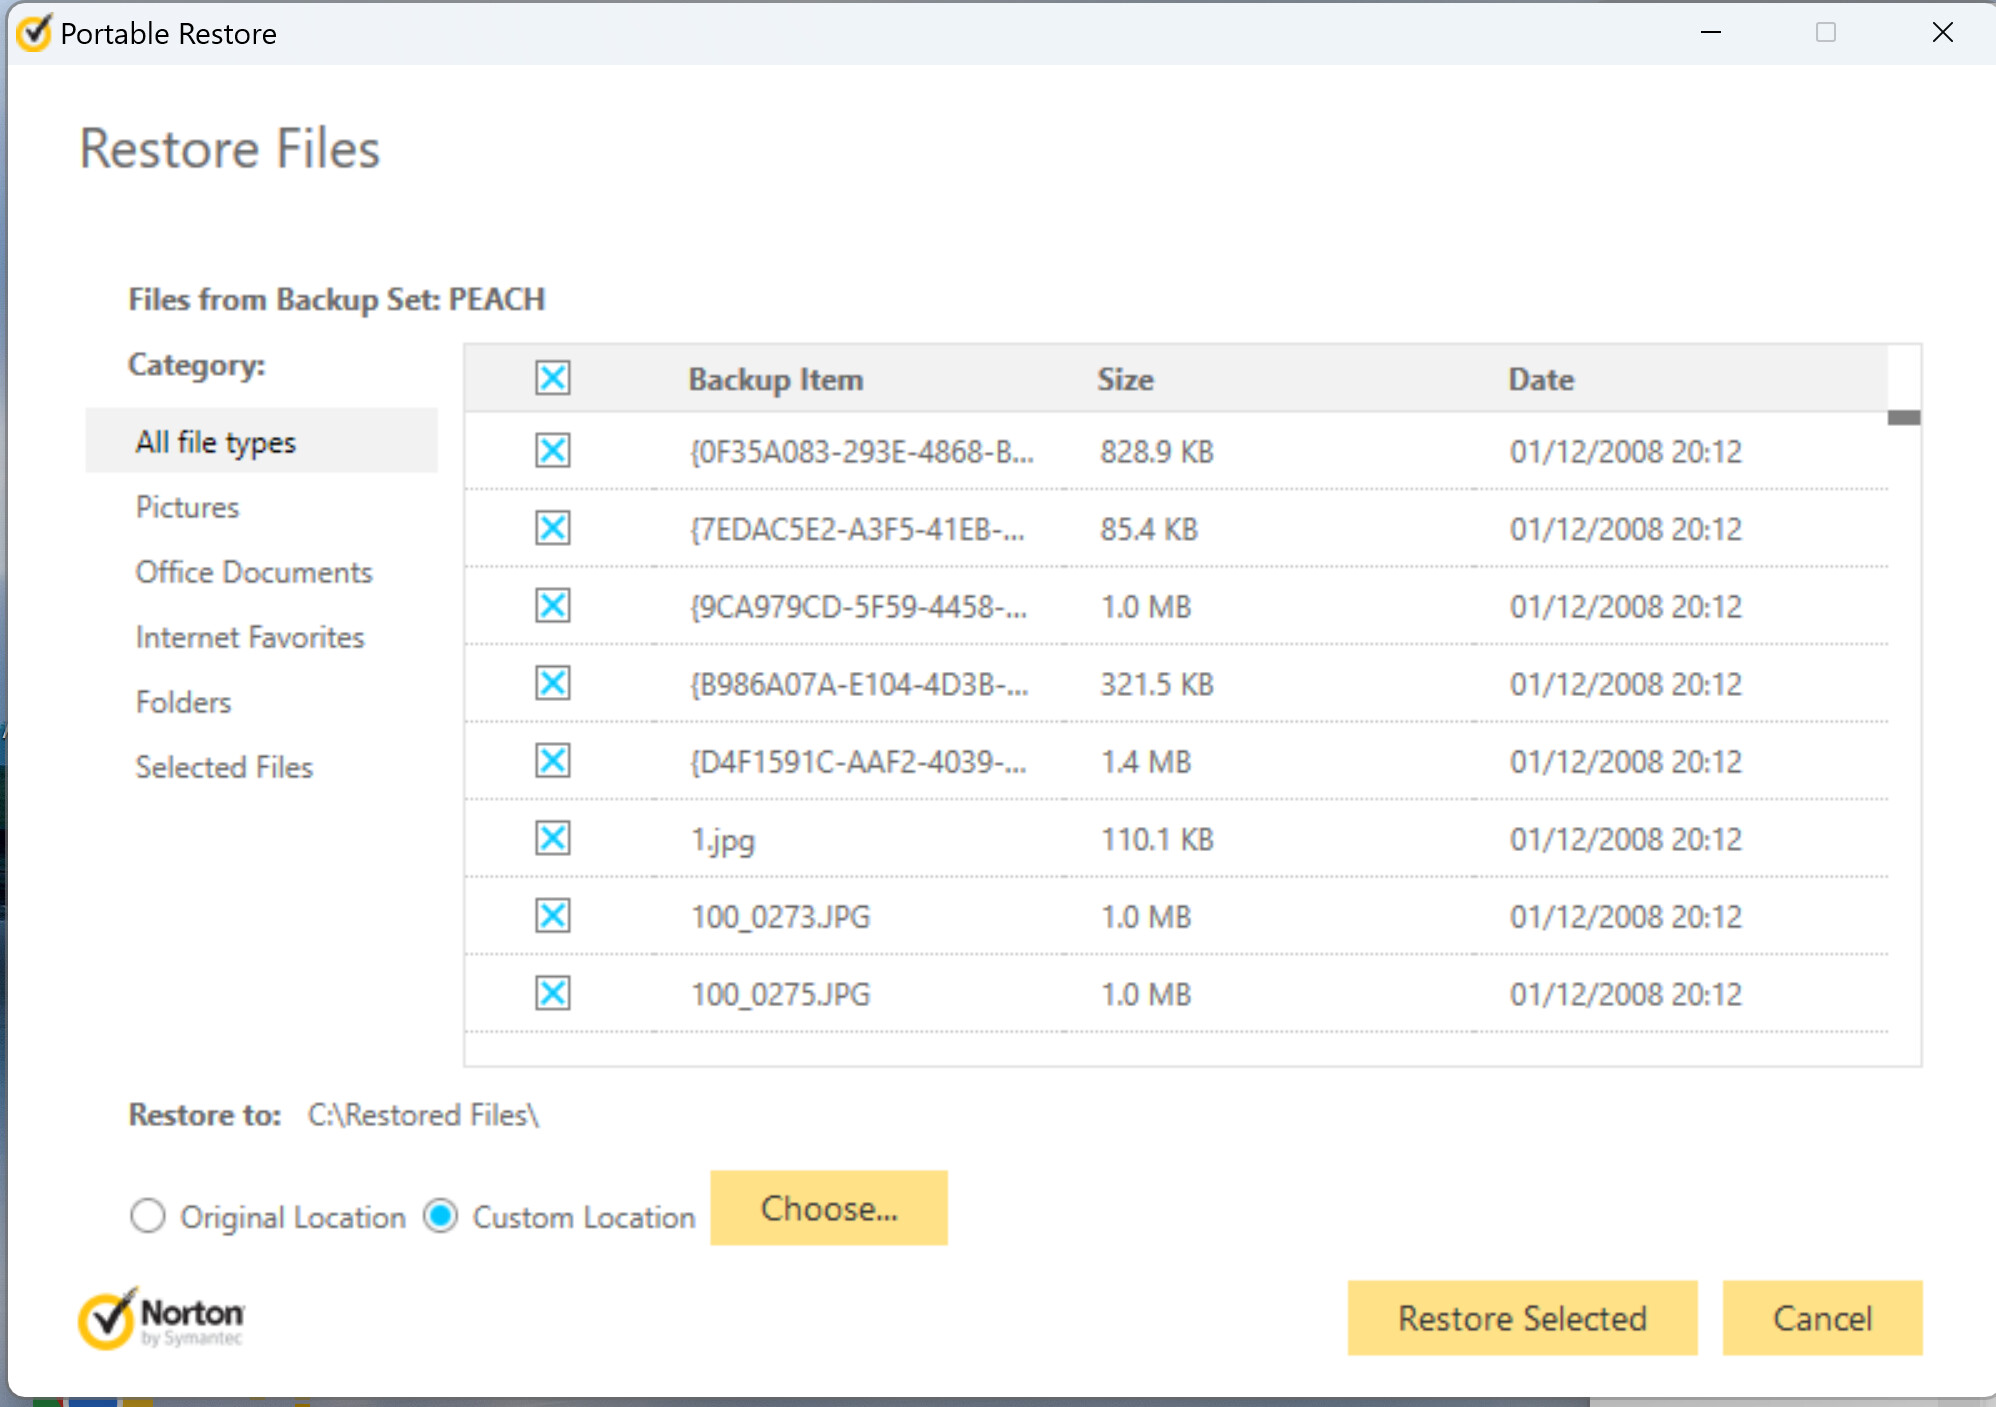Viewport: 1996px width, 1407px height.
Task: Click the Cancel button
Action: point(1821,1318)
